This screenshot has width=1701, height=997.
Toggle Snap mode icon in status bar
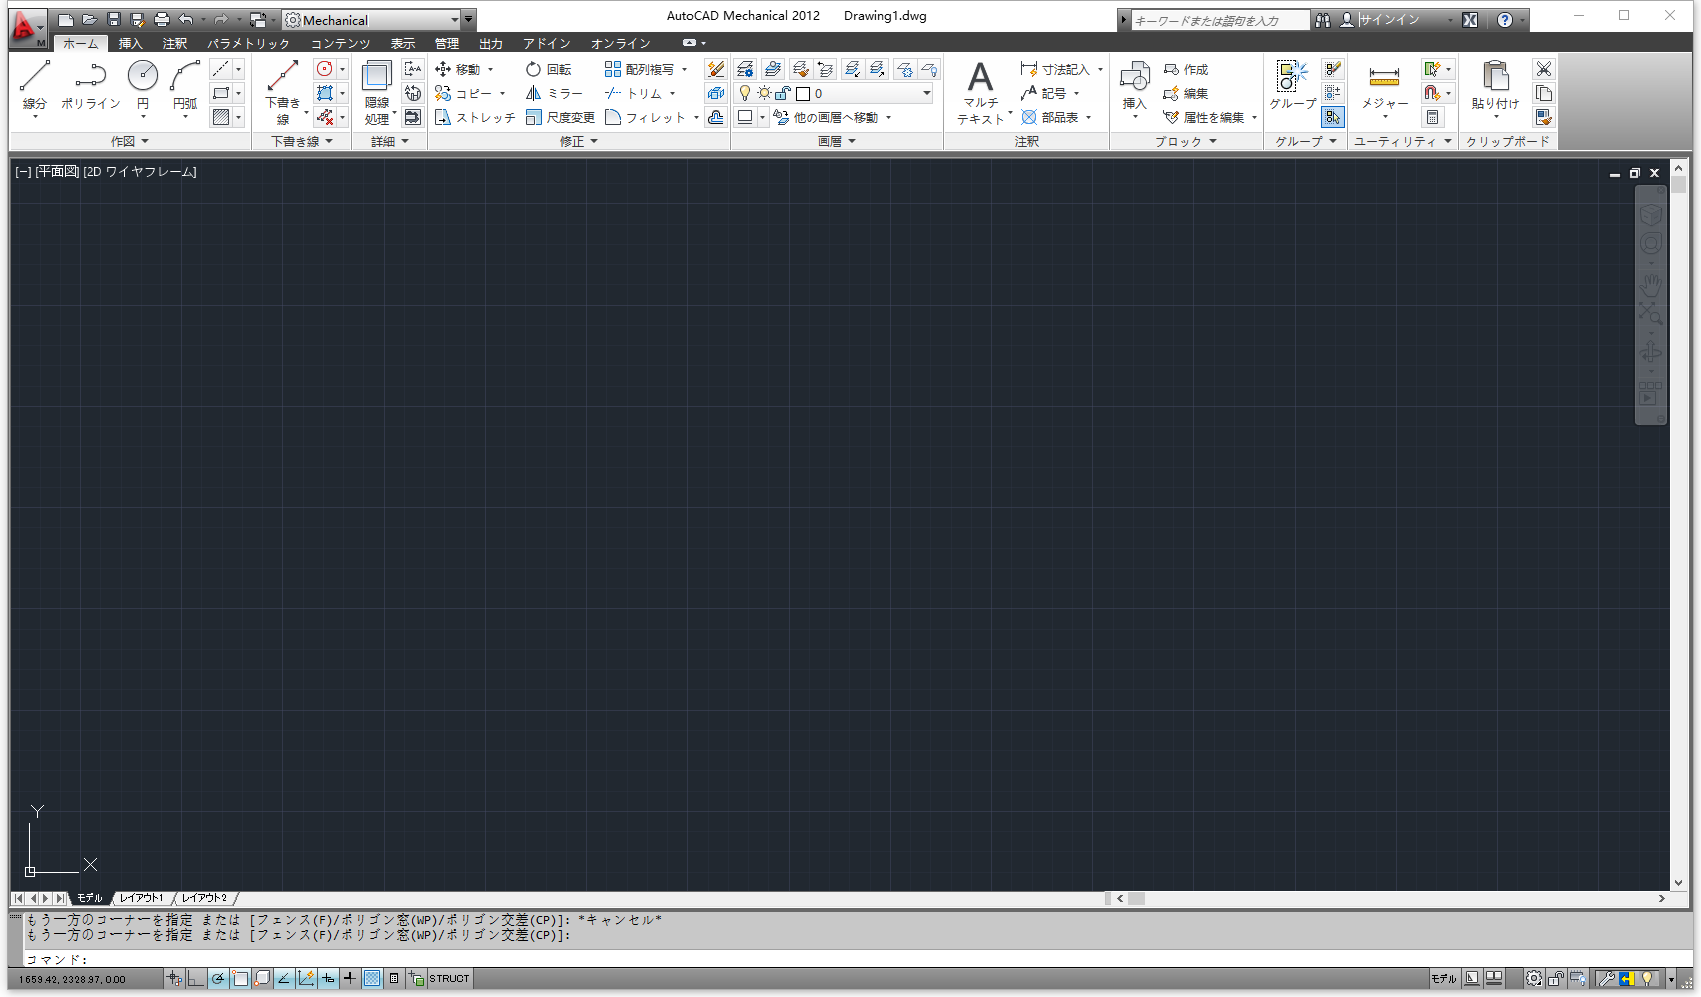pyautogui.click(x=174, y=979)
